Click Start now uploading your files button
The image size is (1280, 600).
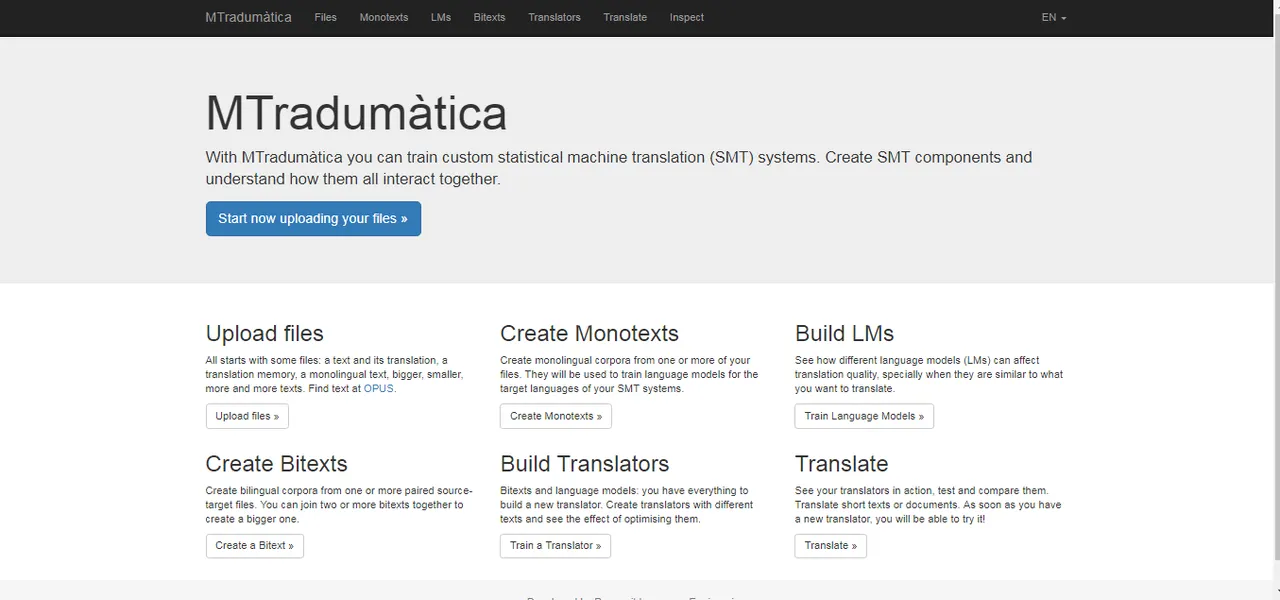pos(313,218)
